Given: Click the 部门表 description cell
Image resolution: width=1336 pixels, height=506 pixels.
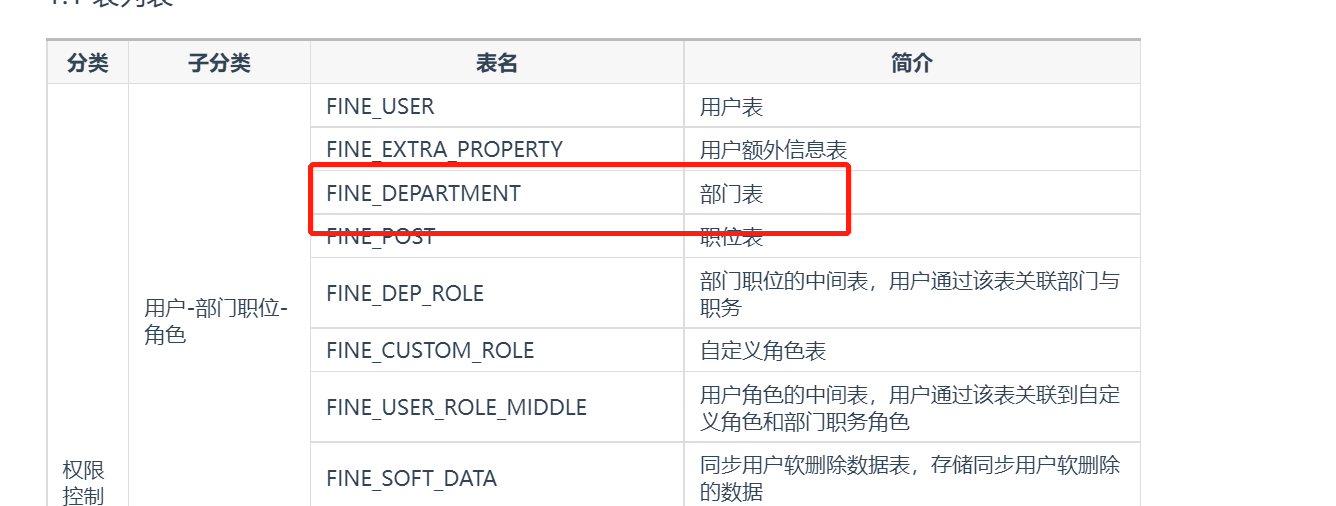Looking at the screenshot, I should click(911, 193).
